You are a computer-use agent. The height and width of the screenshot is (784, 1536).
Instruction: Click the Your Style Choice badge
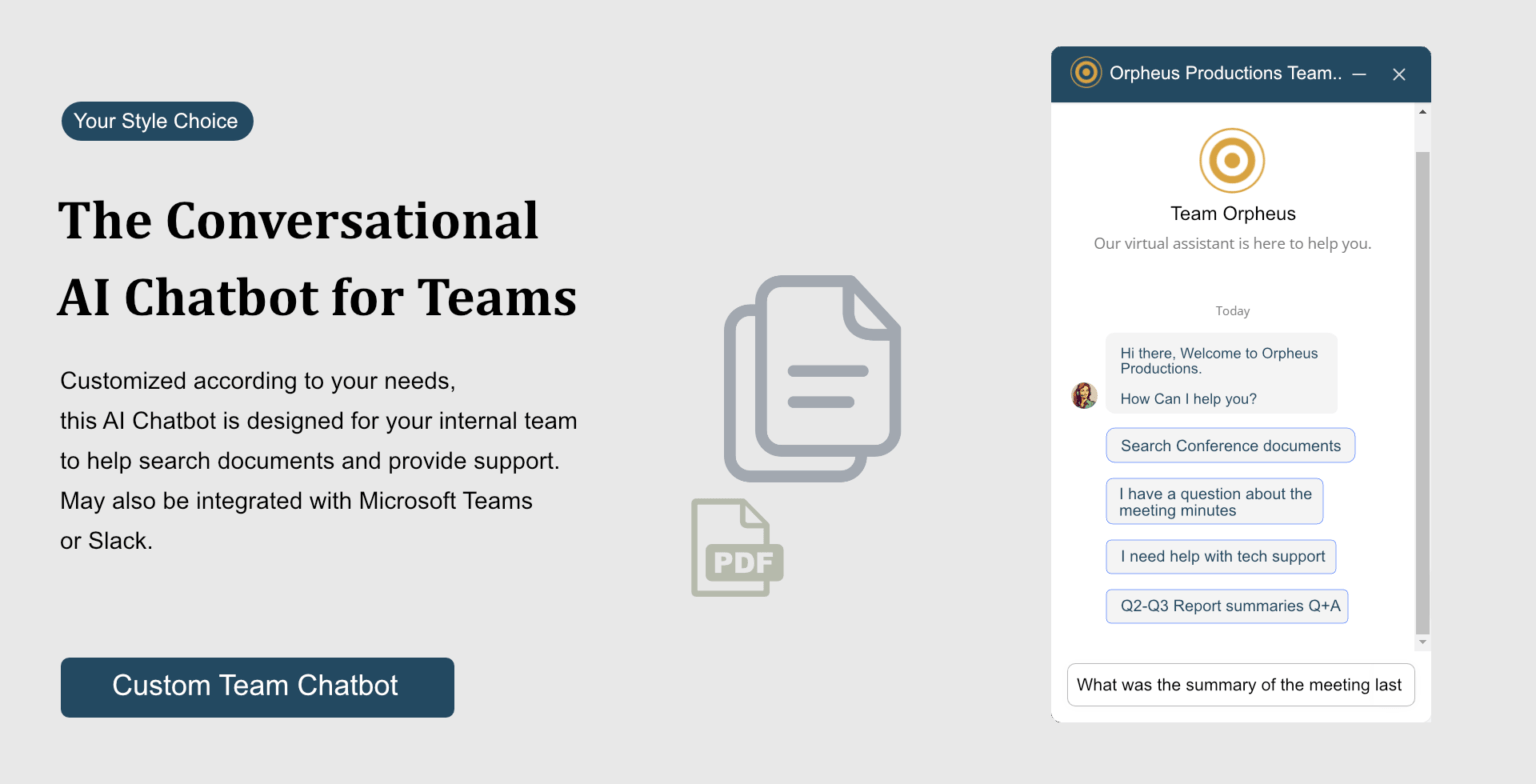(156, 120)
